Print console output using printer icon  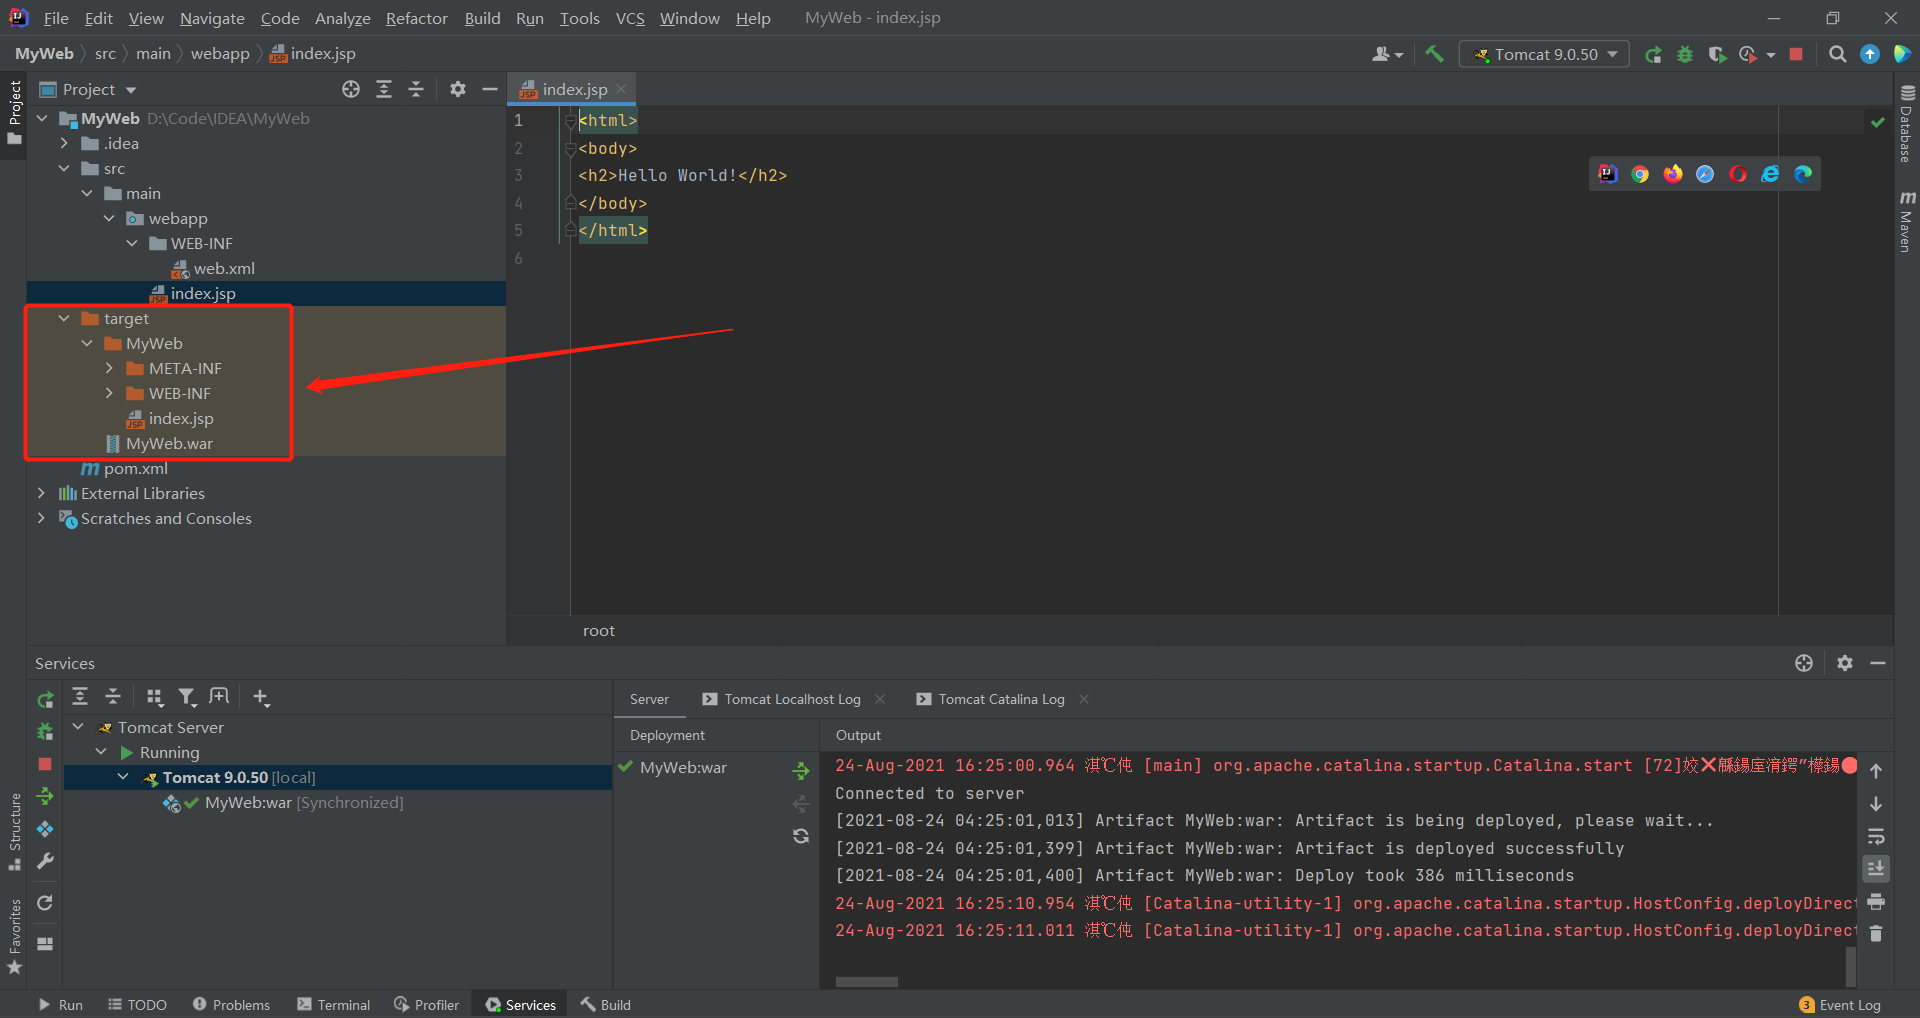pos(1877,902)
